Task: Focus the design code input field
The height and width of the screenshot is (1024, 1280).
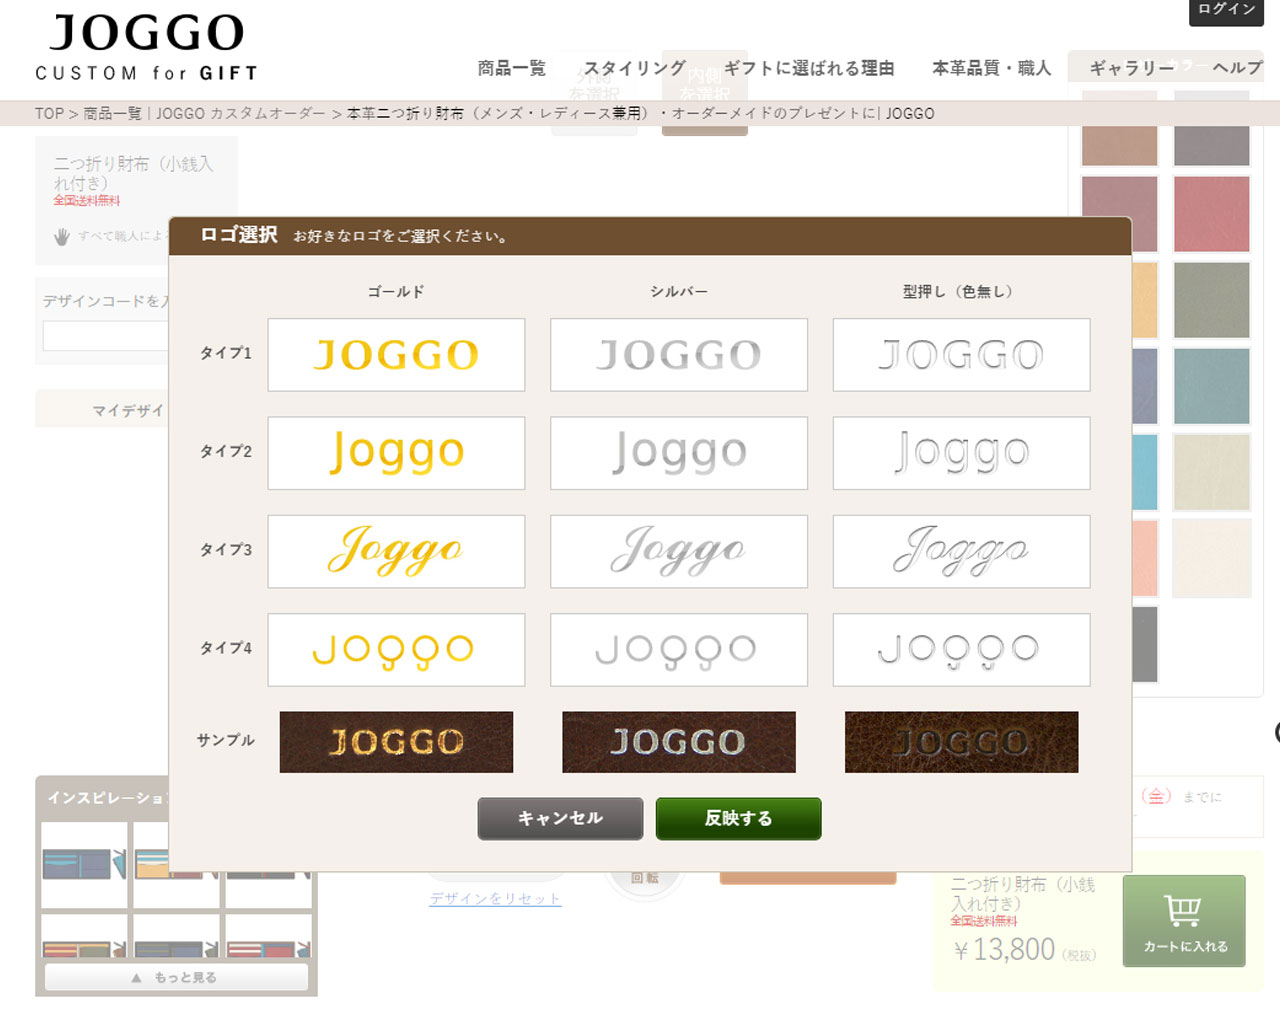Action: 105,335
